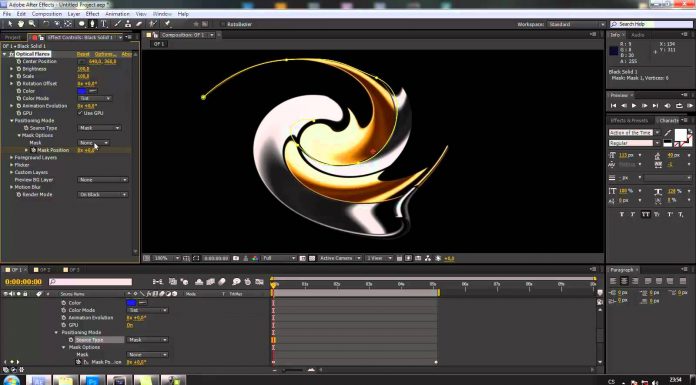The height and width of the screenshot is (385, 696).
Task: Show channel and color management settings
Action: pyautogui.click(x=255, y=258)
